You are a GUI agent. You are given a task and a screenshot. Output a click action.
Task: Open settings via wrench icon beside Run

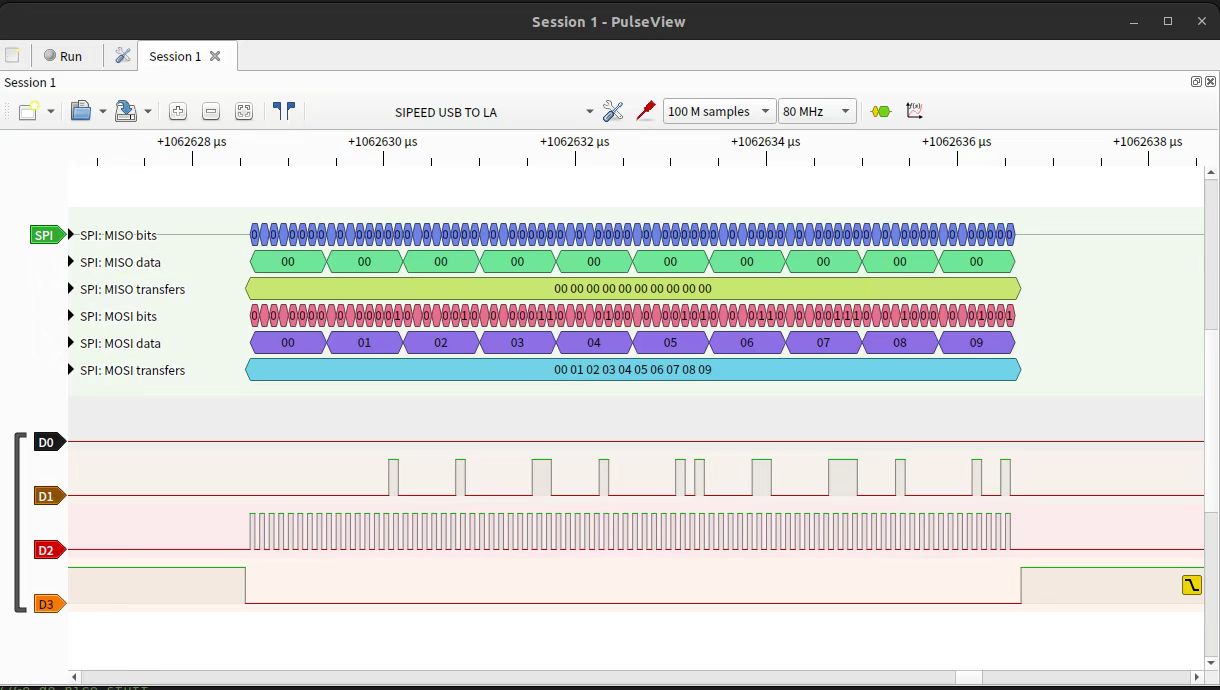[123, 56]
